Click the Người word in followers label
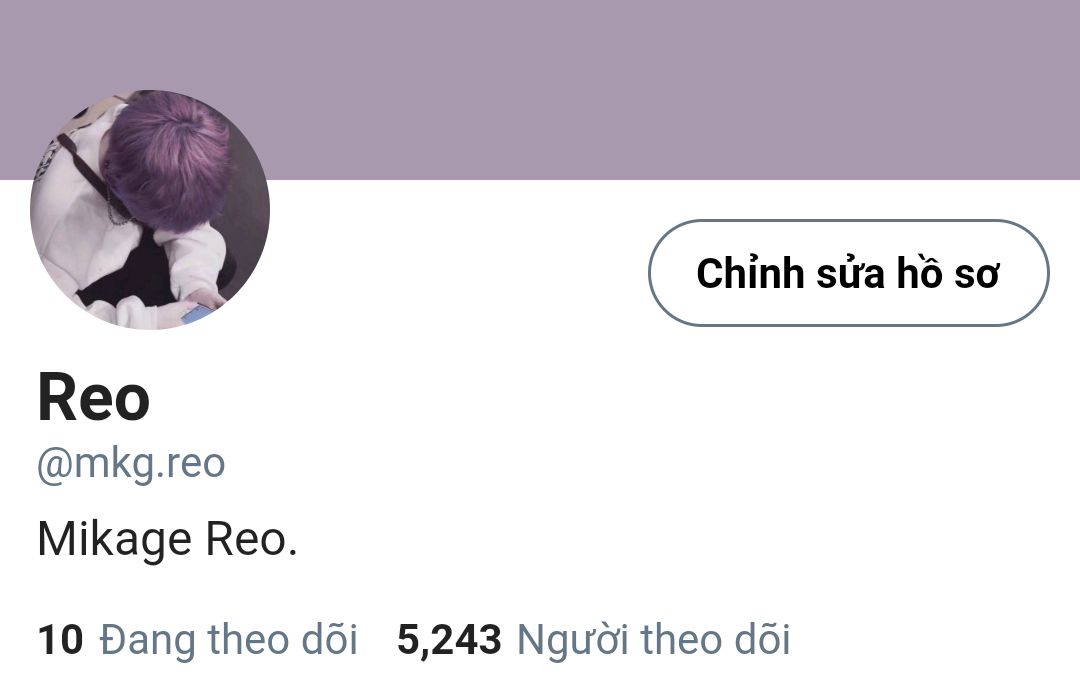This screenshot has height=699, width=1080. coord(572,640)
